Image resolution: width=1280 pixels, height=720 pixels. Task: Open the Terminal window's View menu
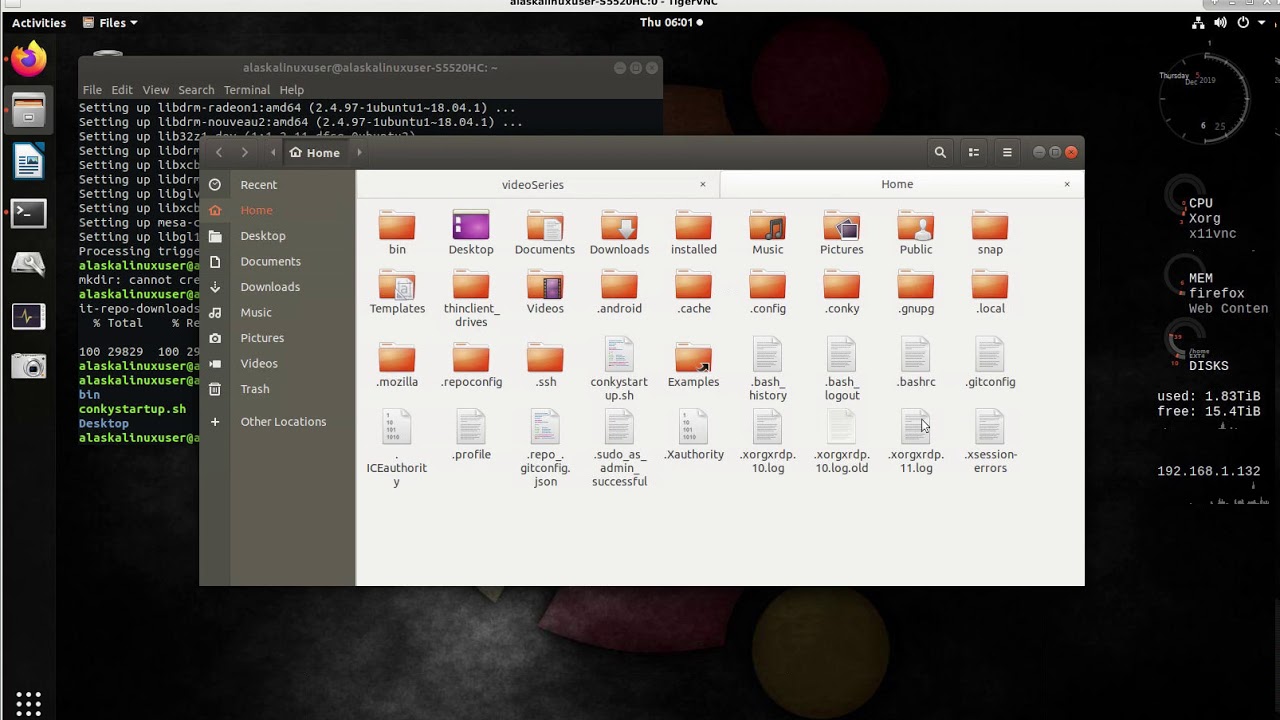(155, 90)
